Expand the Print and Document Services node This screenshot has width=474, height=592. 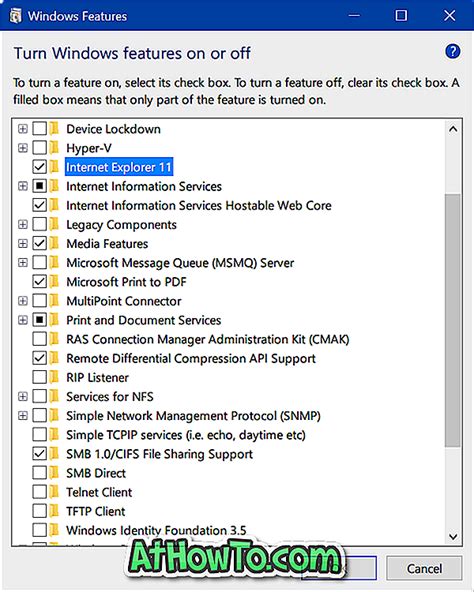[x=23, y=320]
